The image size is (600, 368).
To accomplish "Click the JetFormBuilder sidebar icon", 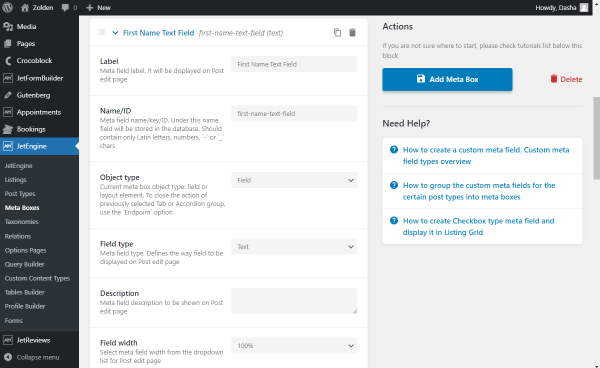I will (x=8, y=78).
